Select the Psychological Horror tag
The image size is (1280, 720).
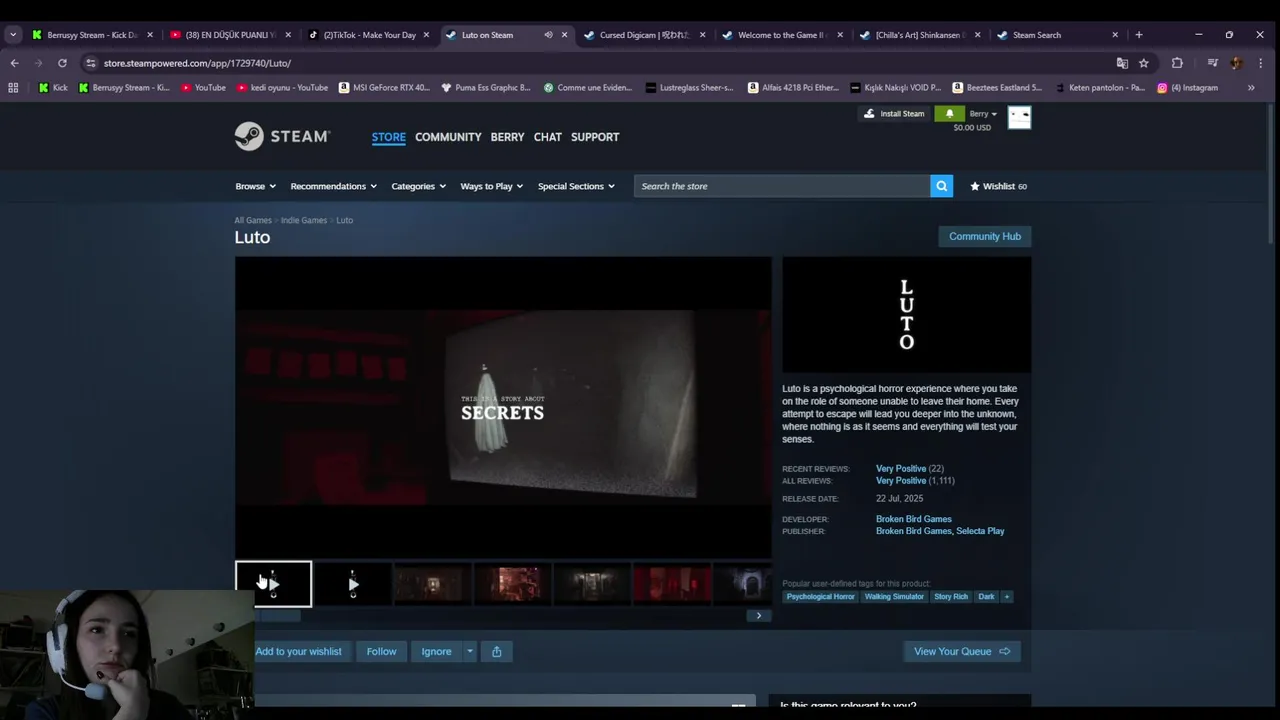(x=820, y=597)
